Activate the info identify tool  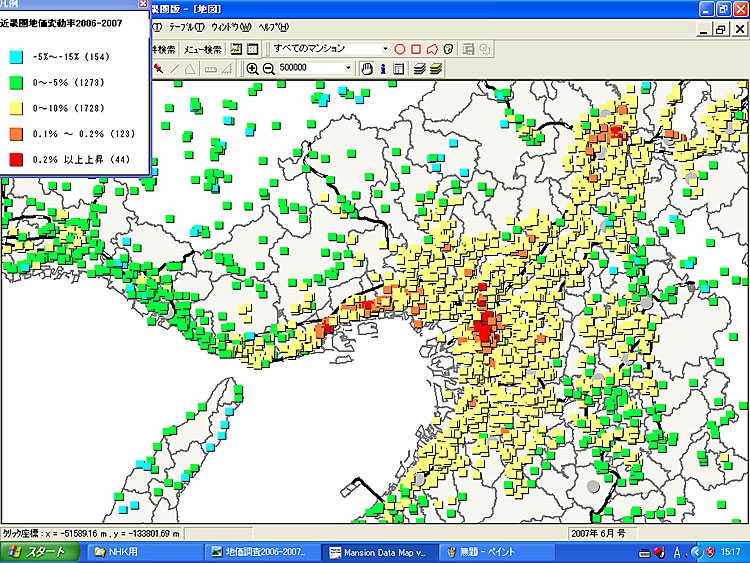[383, 69]
